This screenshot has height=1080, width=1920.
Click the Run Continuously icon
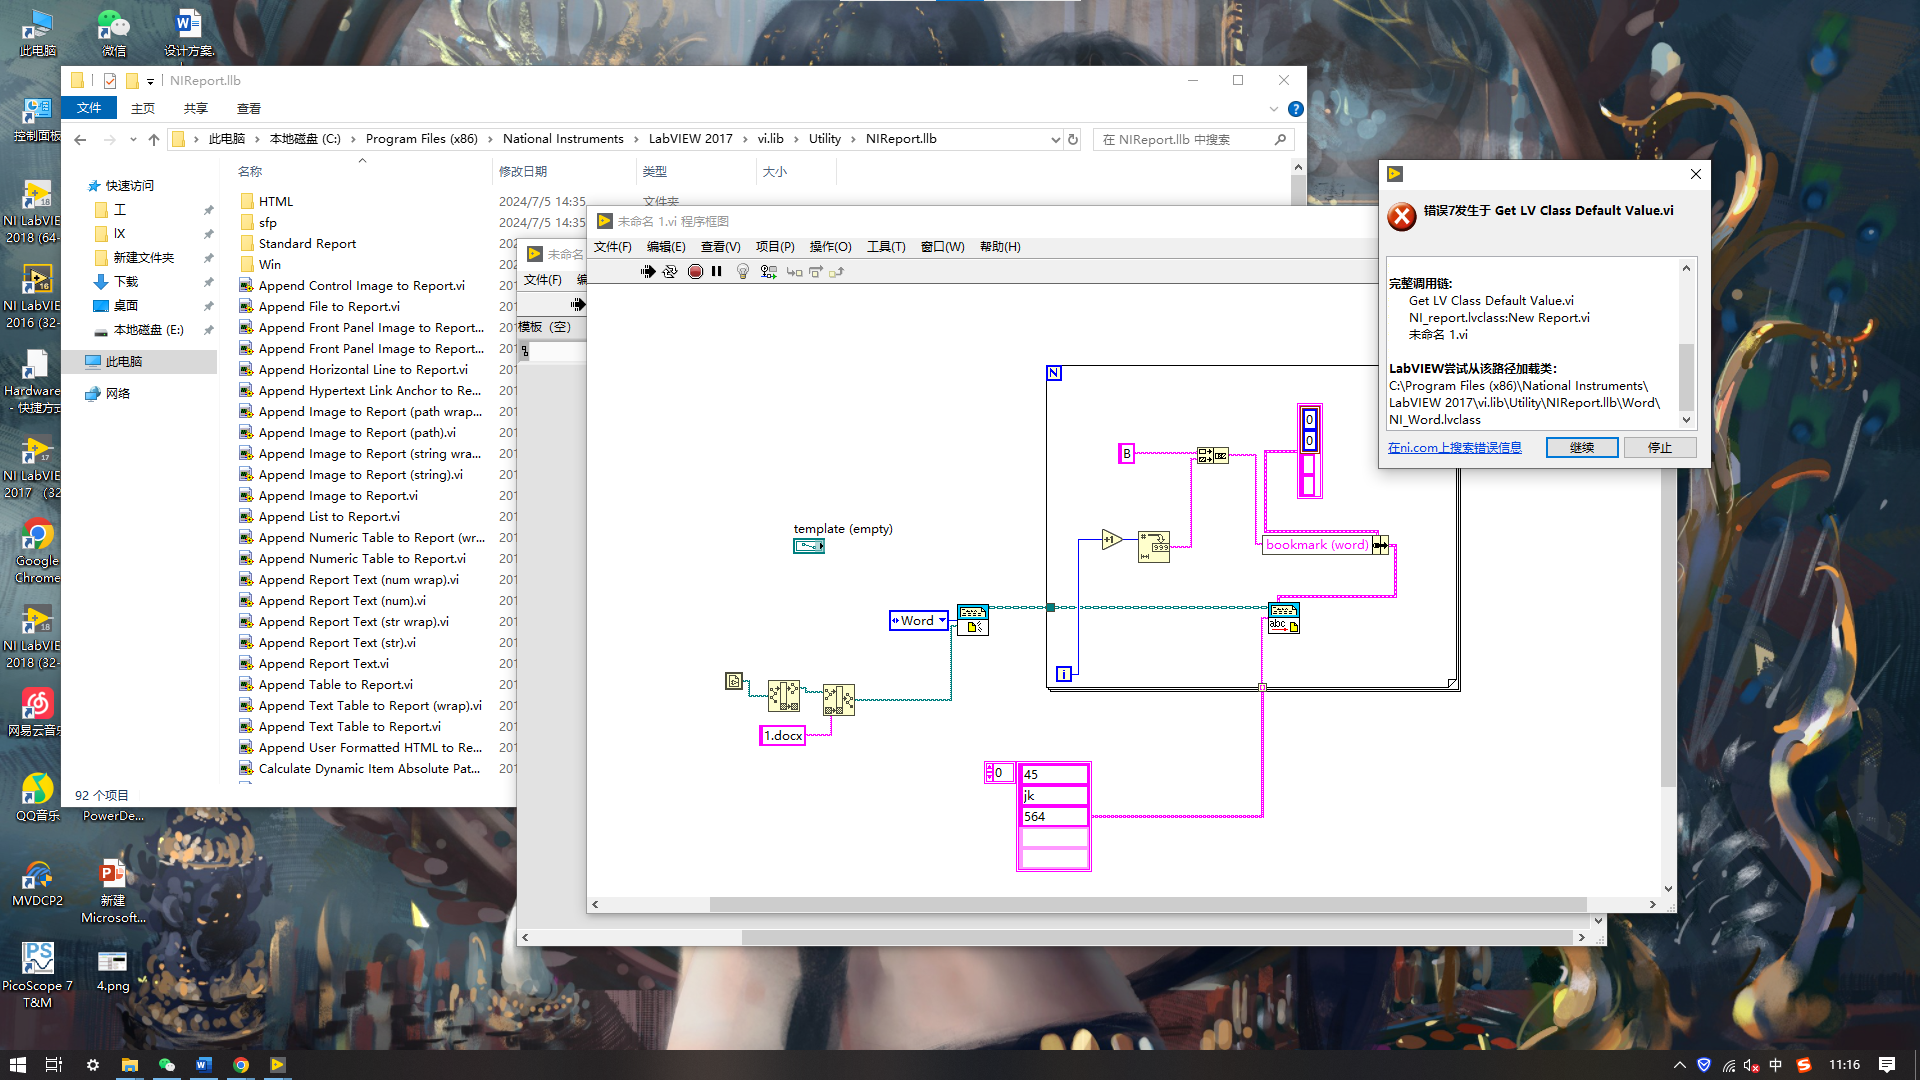coord(670,272)
